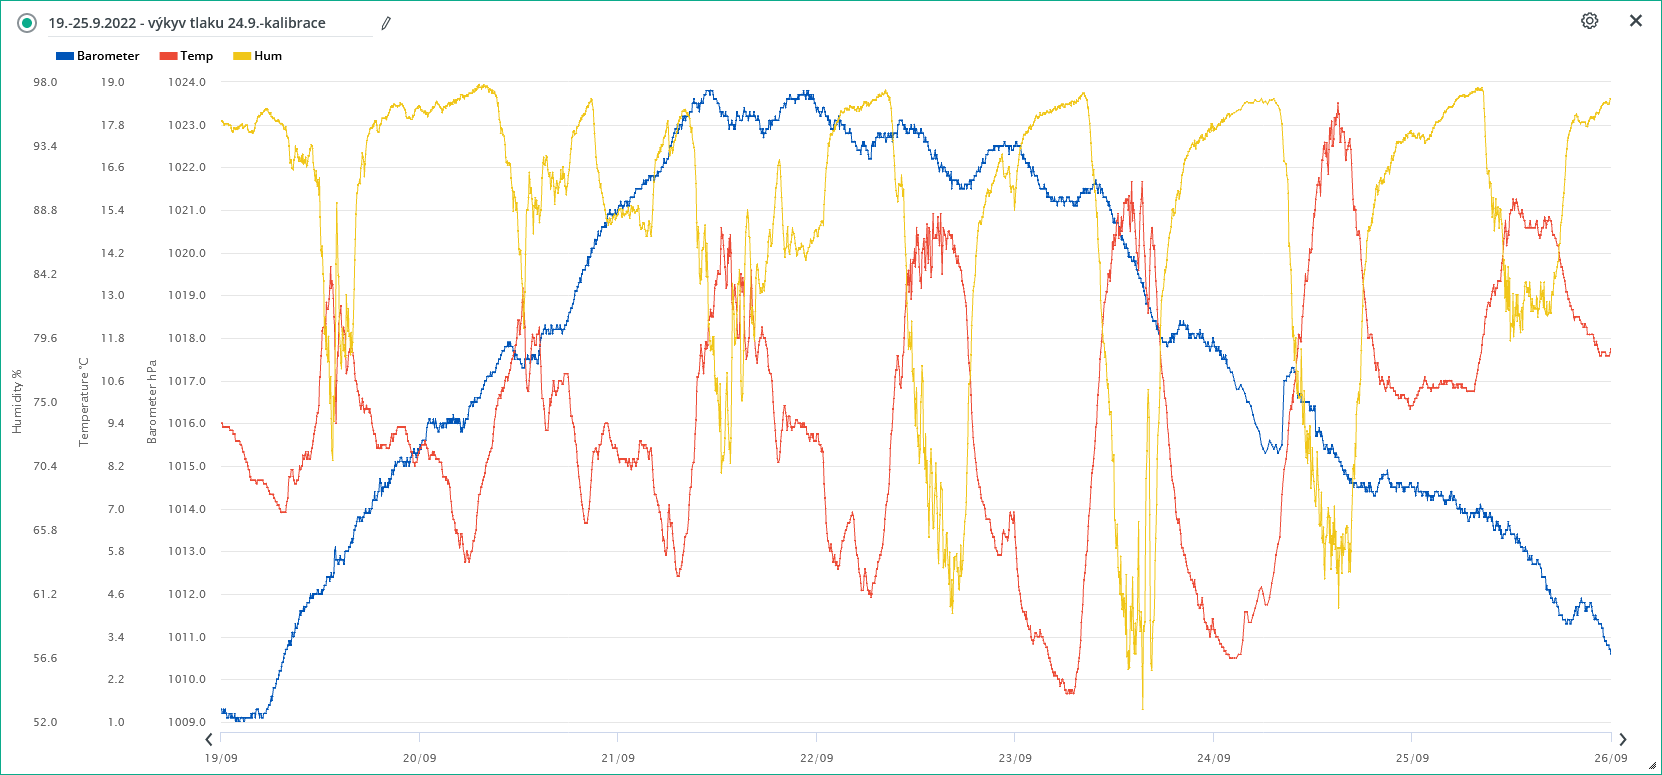Click the pencil edit icon beside the title
Screen dimensions: 1662x775
386,23
